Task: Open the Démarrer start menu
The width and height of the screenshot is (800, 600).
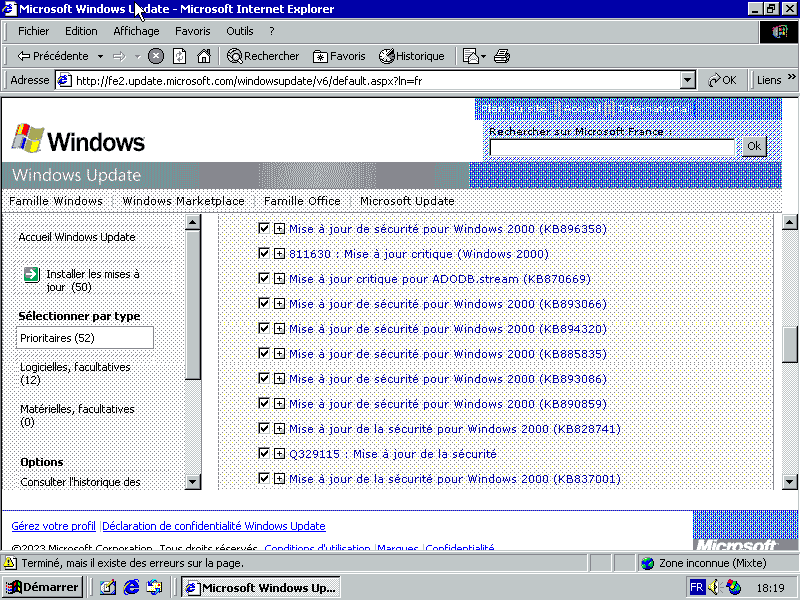Action: coord(42,587)
